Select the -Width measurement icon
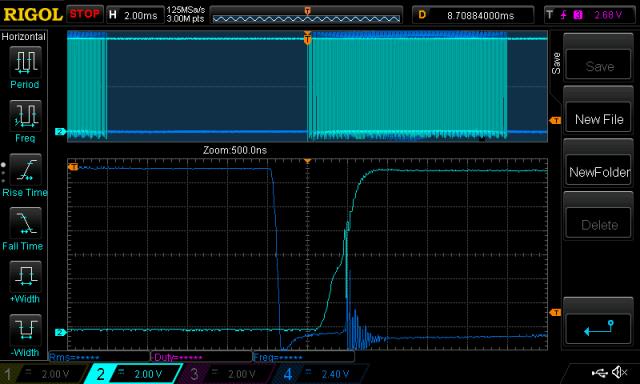The width and height of the screenshot is (640, 384). coord(25,330)
